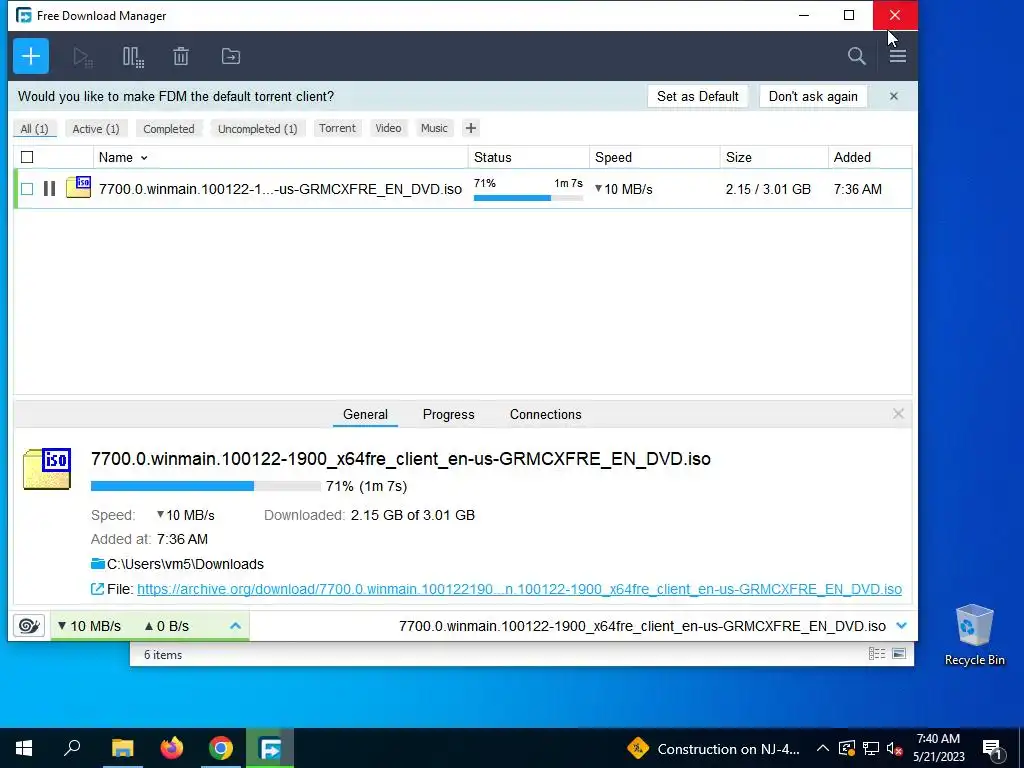Click the archive.org download URL link
The height and width of the screenshot is (768, 1024).
(x=519, y=589)
